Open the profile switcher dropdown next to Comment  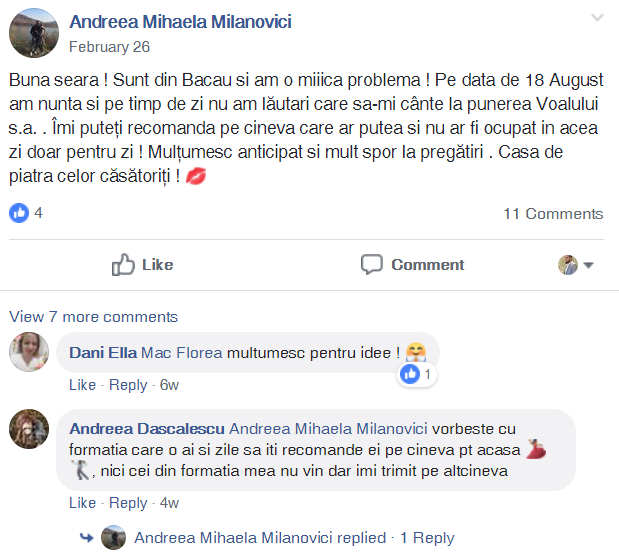click(576, 265)
